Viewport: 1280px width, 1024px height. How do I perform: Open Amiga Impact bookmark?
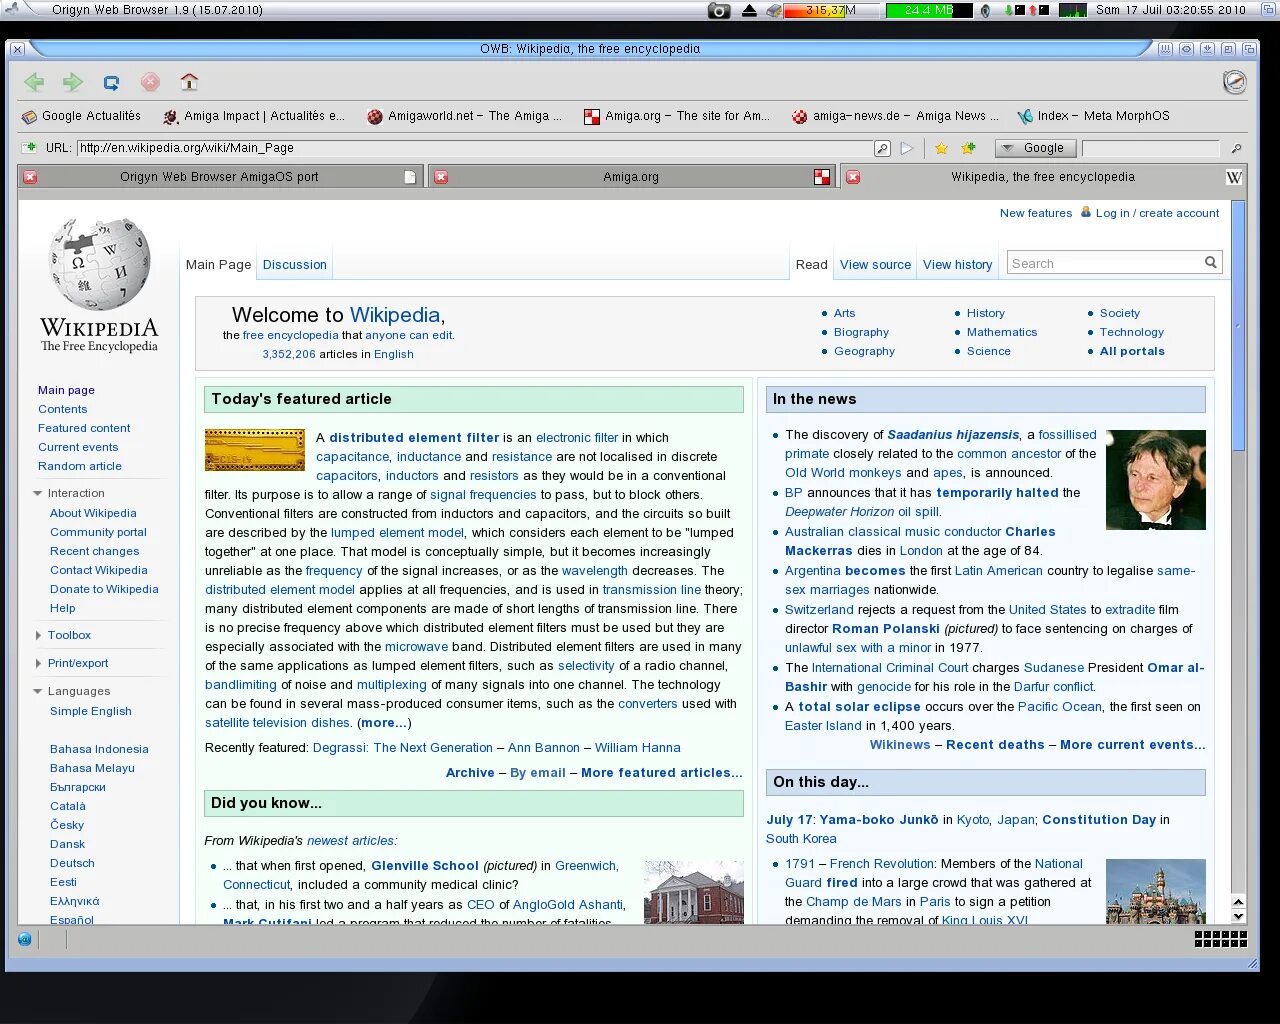[x=254, y=116]
